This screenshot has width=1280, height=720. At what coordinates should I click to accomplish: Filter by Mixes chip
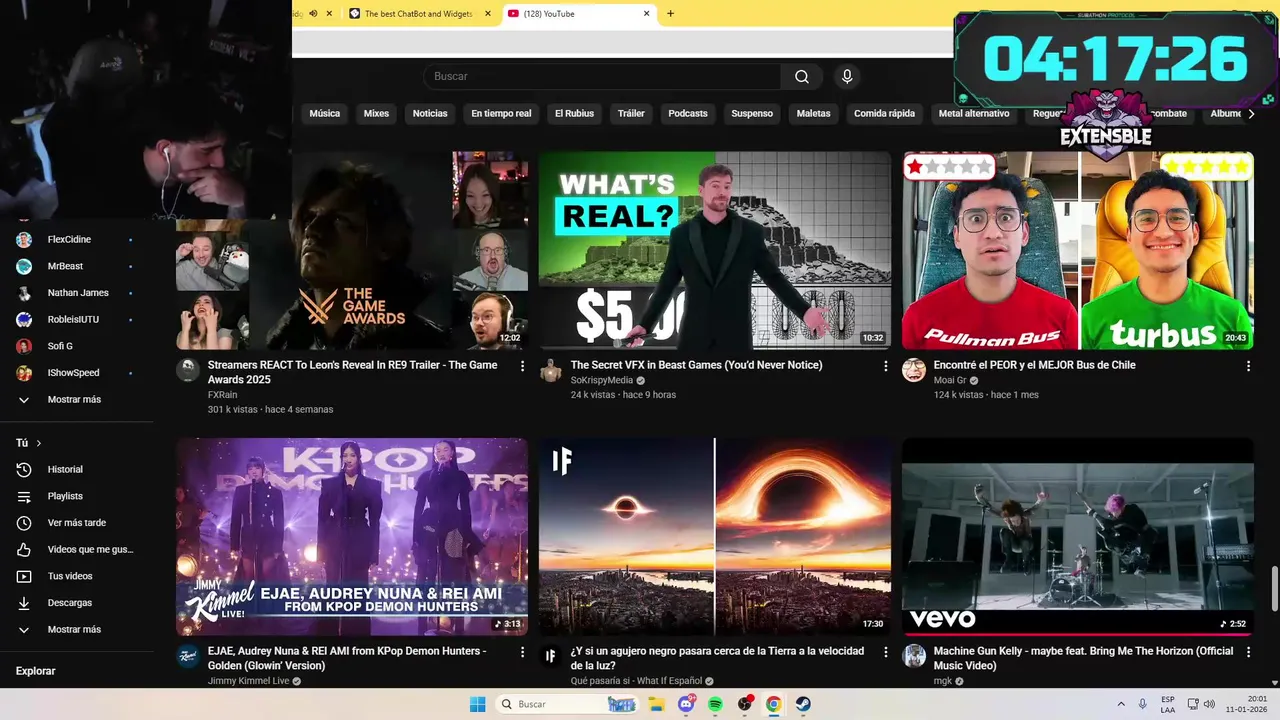click(377, 114)
